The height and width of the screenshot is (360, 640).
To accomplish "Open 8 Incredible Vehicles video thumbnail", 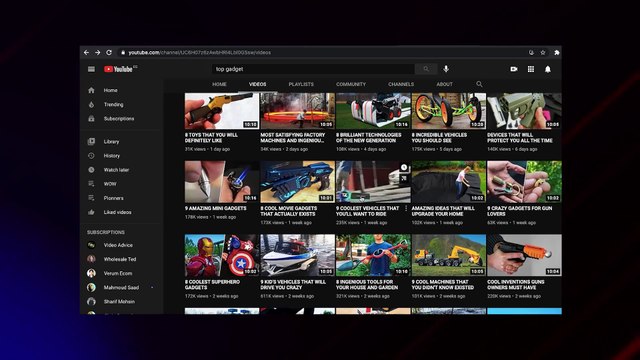I will (449, 111).
